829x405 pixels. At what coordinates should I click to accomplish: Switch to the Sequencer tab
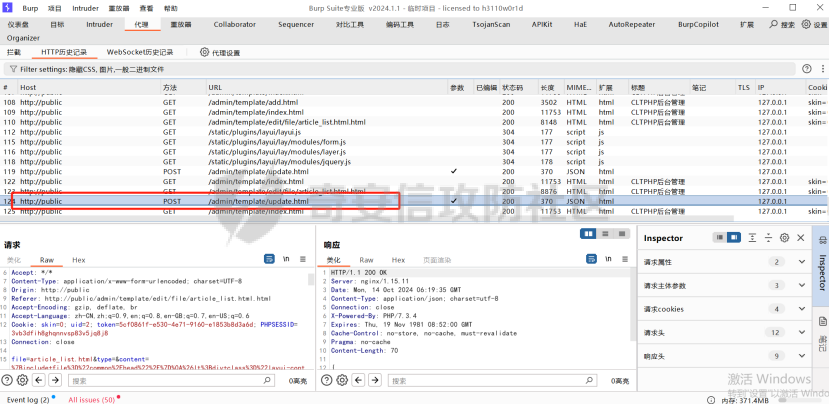[x=296, y=24]
